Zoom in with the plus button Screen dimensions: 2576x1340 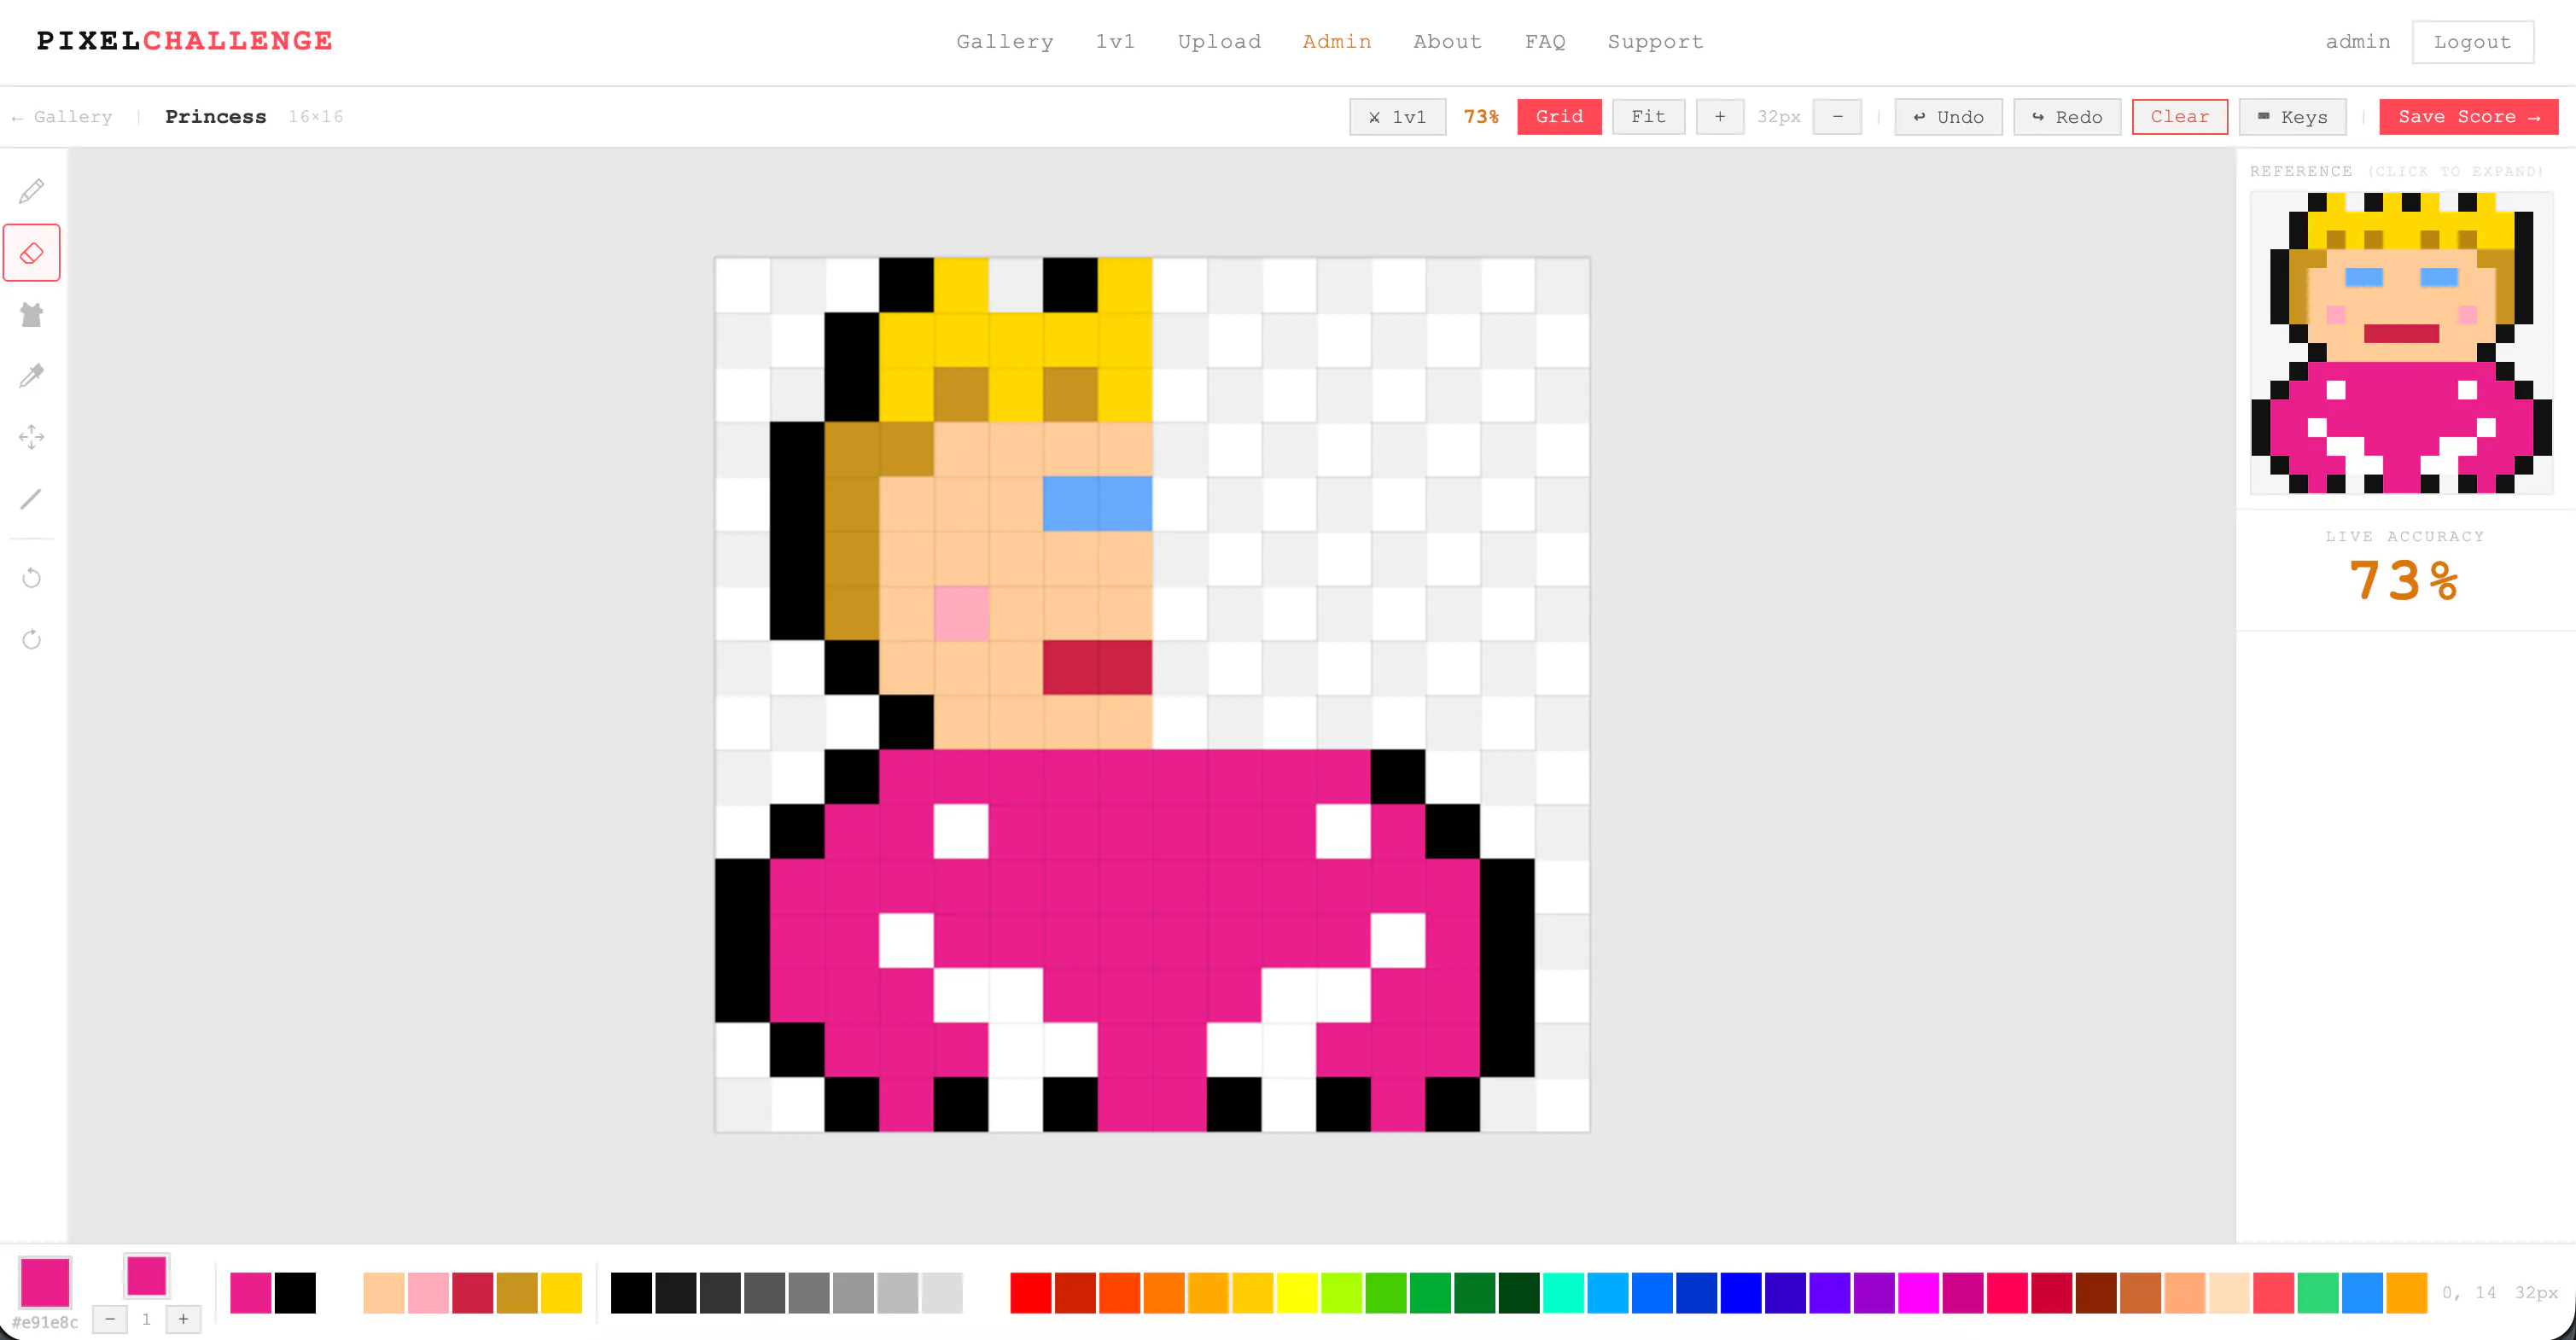1720,117
